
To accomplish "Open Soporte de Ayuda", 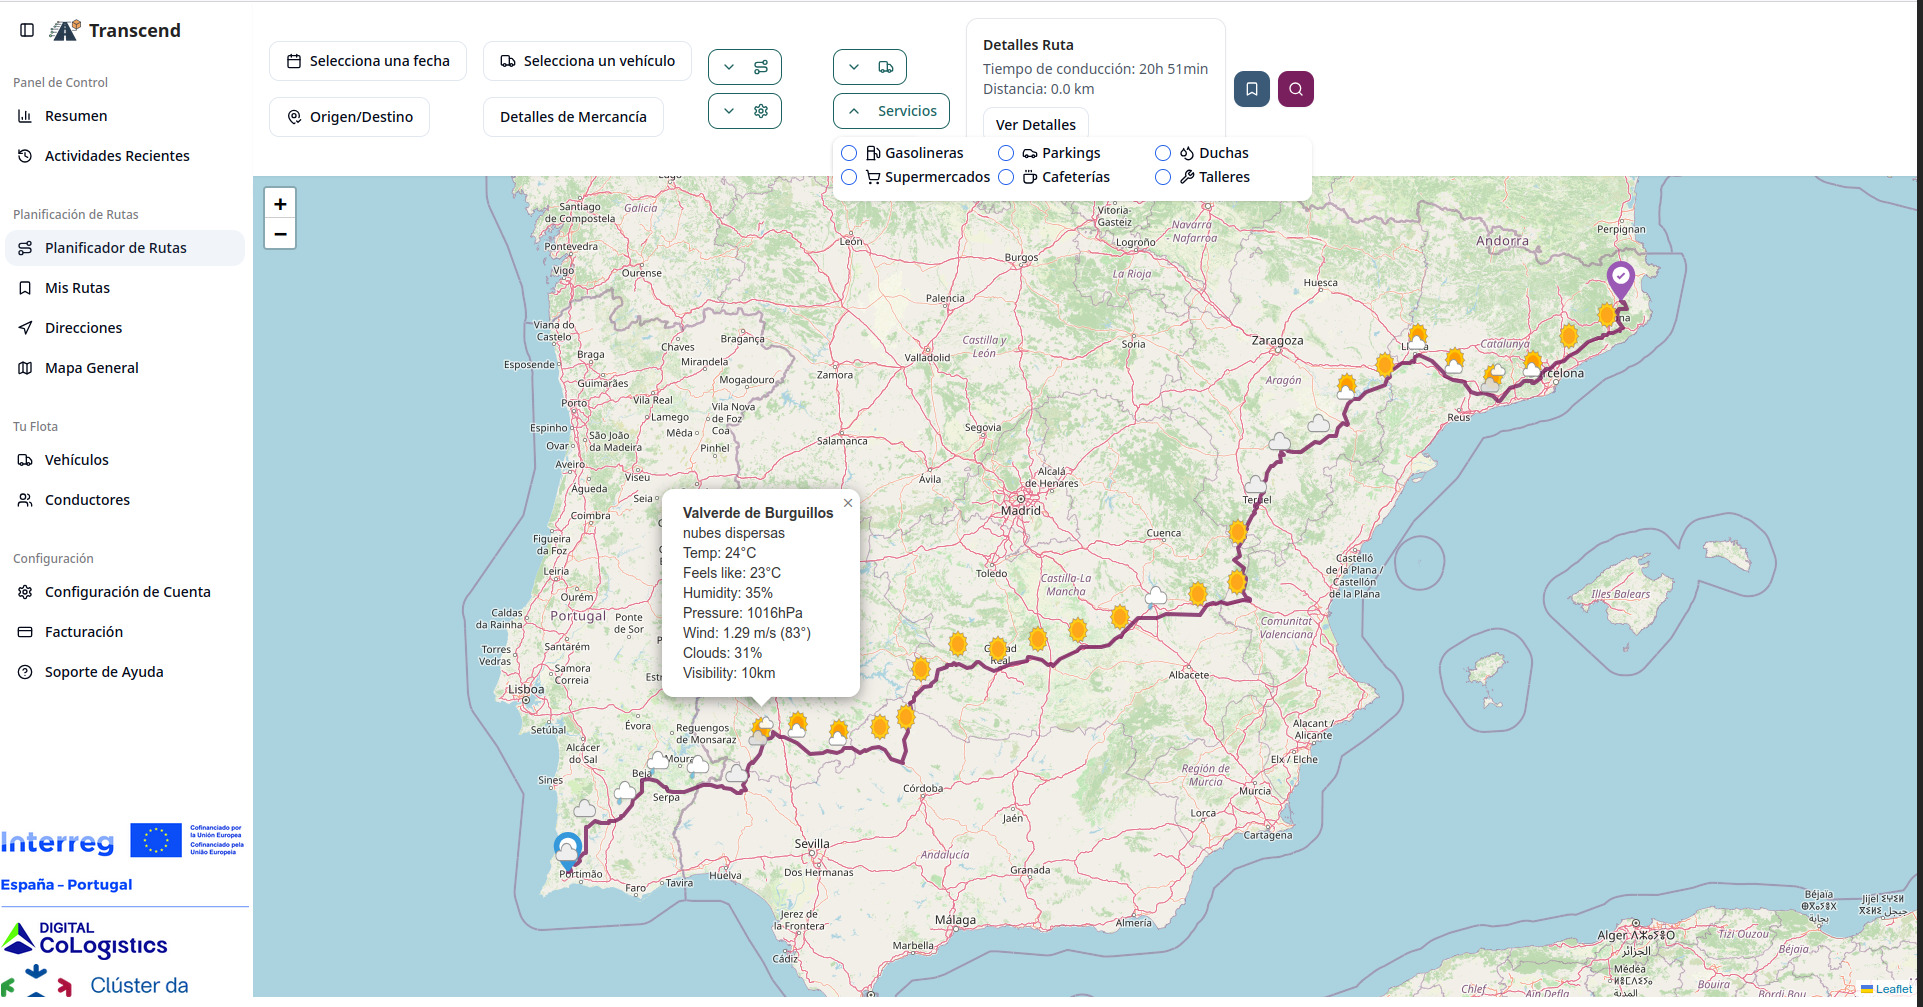I will click(x=104, y=672).
